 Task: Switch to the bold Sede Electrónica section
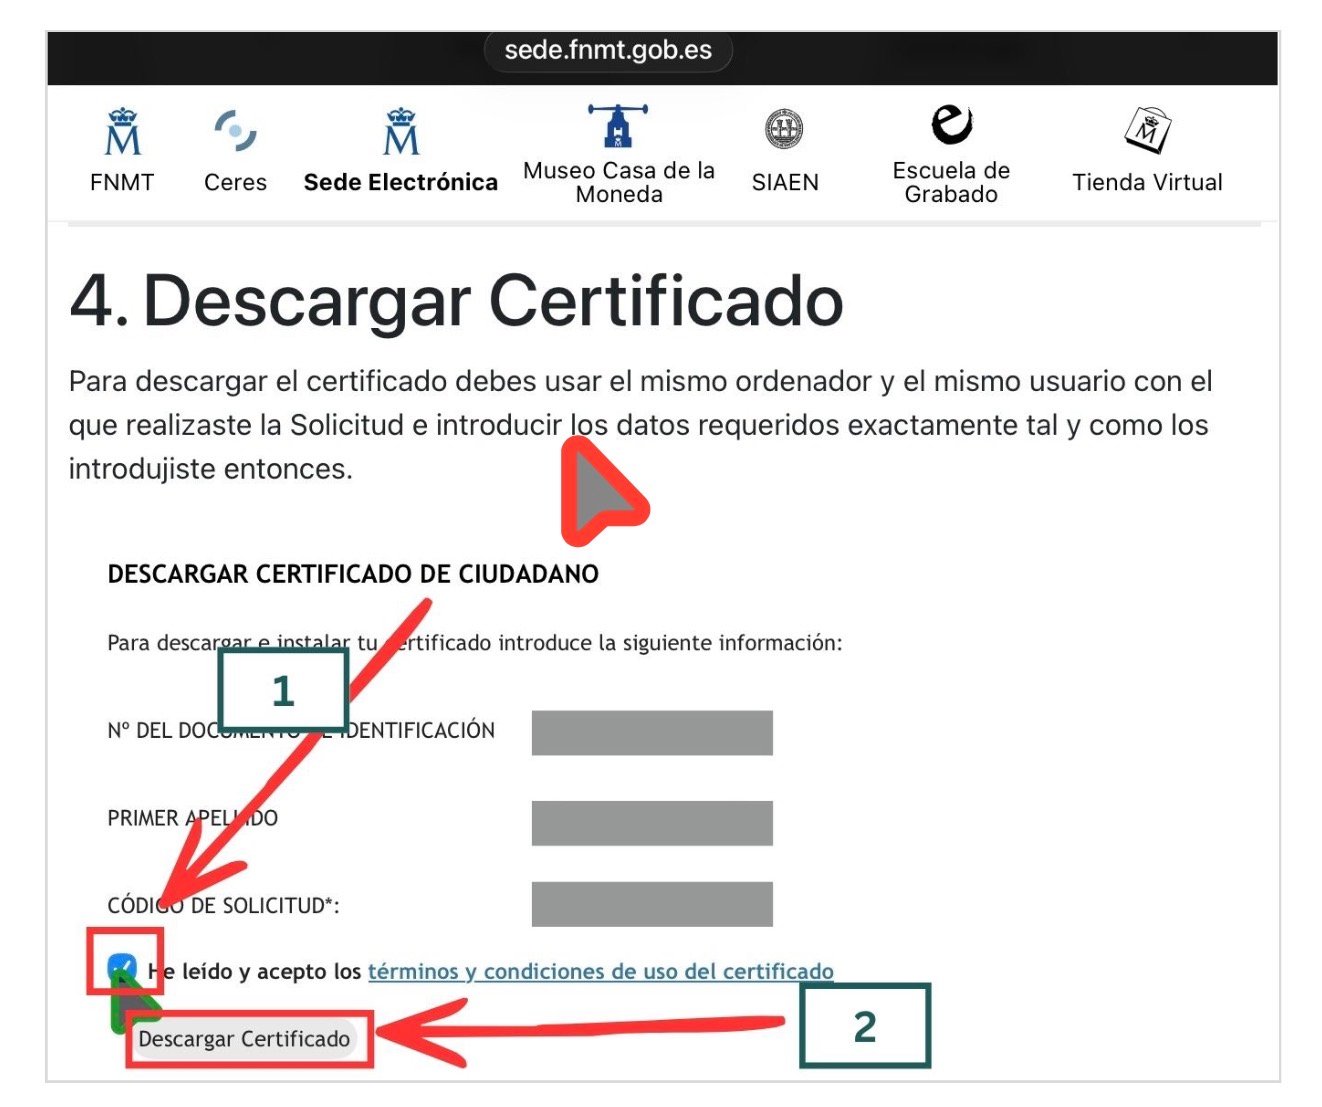click(400, 182)
